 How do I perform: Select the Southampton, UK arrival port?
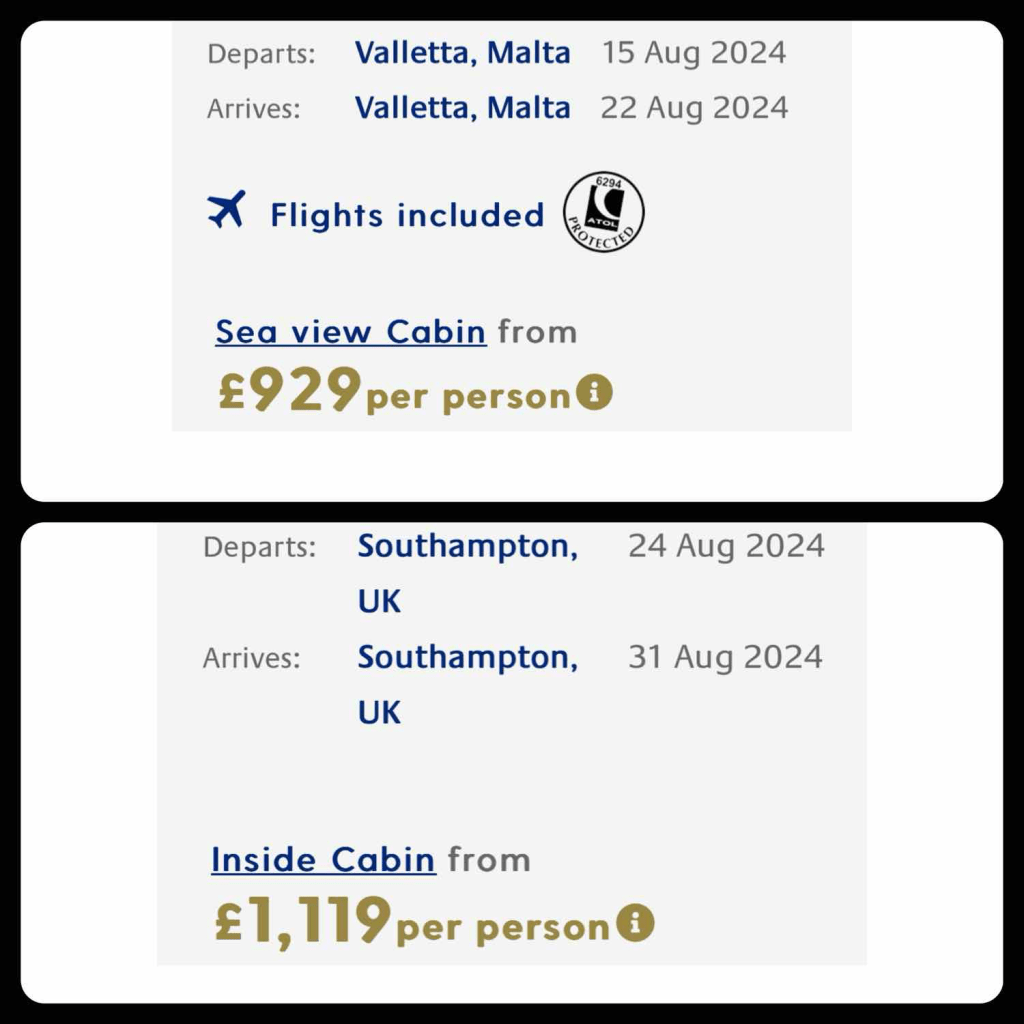point(468,684)
